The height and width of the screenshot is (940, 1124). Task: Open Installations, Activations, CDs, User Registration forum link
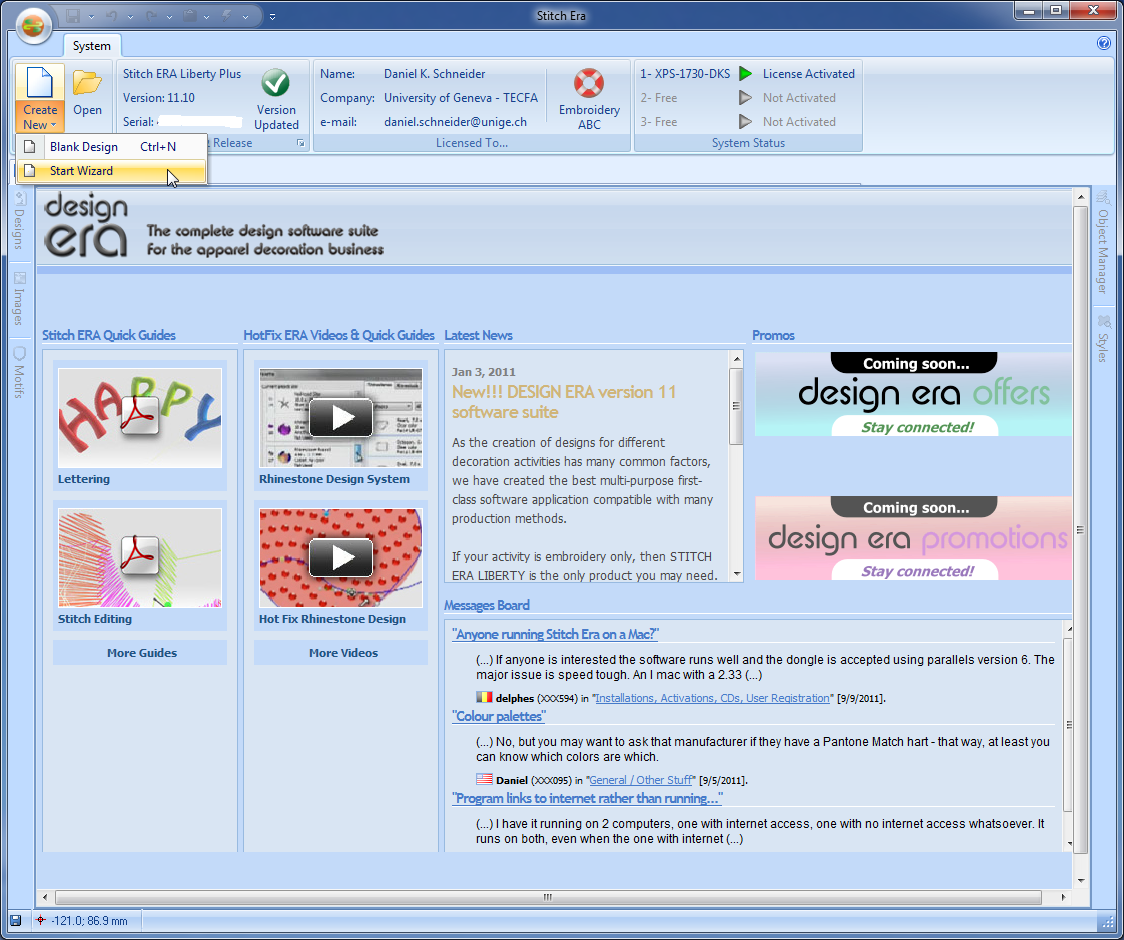pyautogui.click(x=713, y=698)
